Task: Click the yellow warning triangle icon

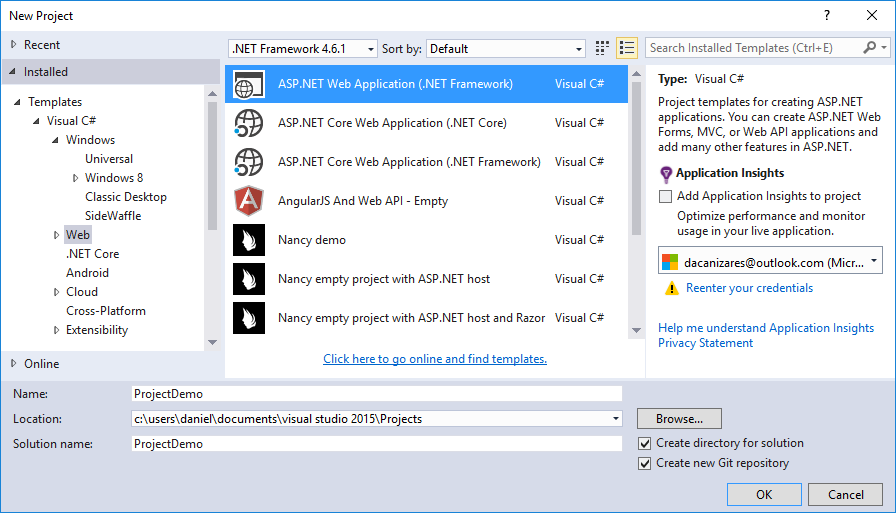Action: click(671, 288)
